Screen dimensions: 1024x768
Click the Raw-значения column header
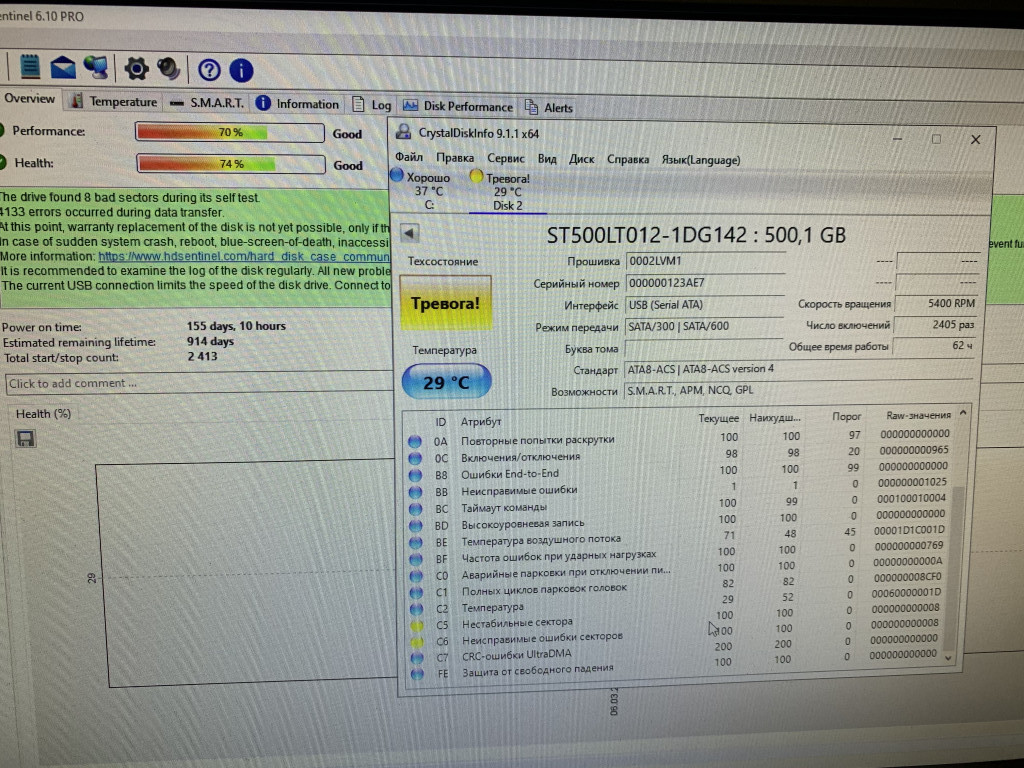918,415
